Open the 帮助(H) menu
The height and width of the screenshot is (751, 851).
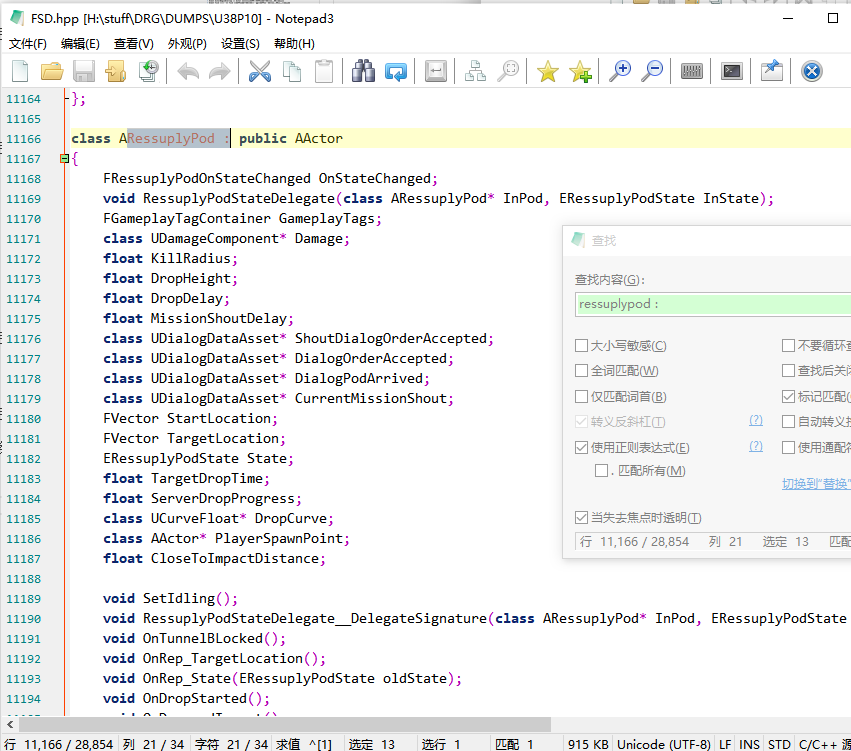294,44
